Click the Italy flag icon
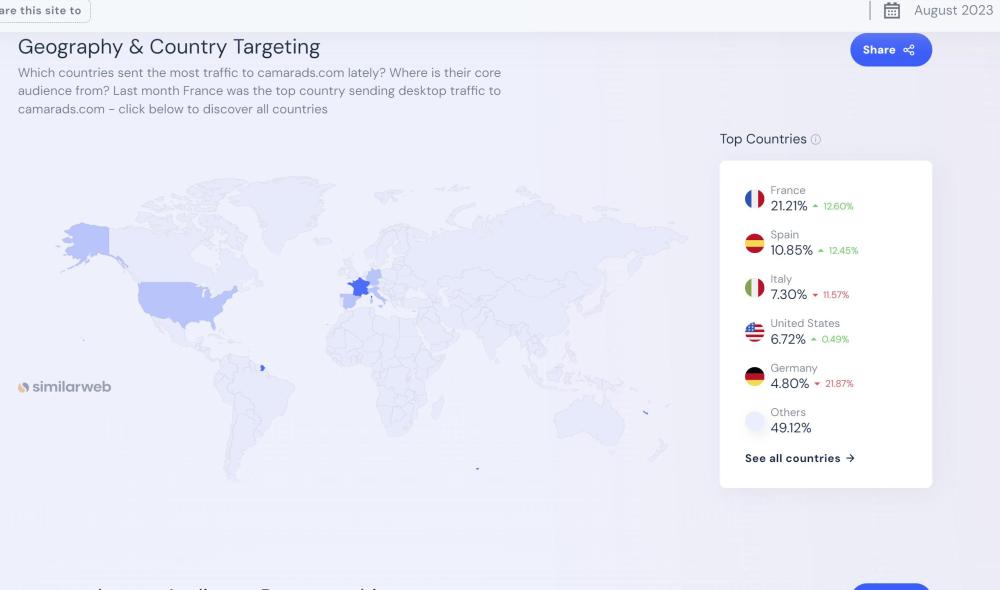Image resolution: width=1000 pixels, height=590 pixels. point(754,288)
